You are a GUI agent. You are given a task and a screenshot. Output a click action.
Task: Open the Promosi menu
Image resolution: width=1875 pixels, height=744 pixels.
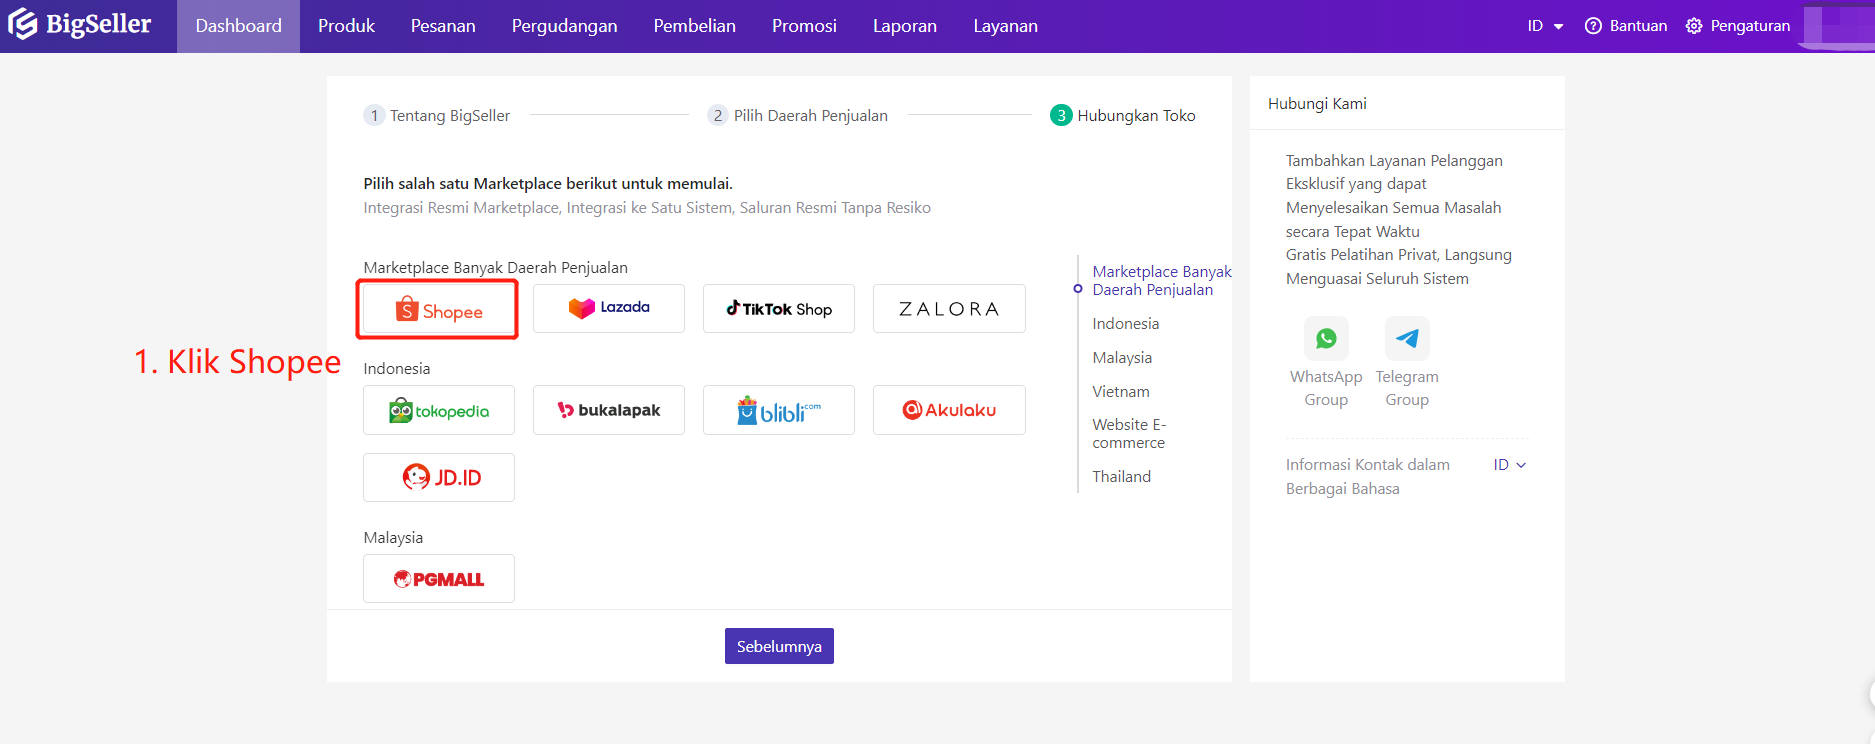[804, 26]
